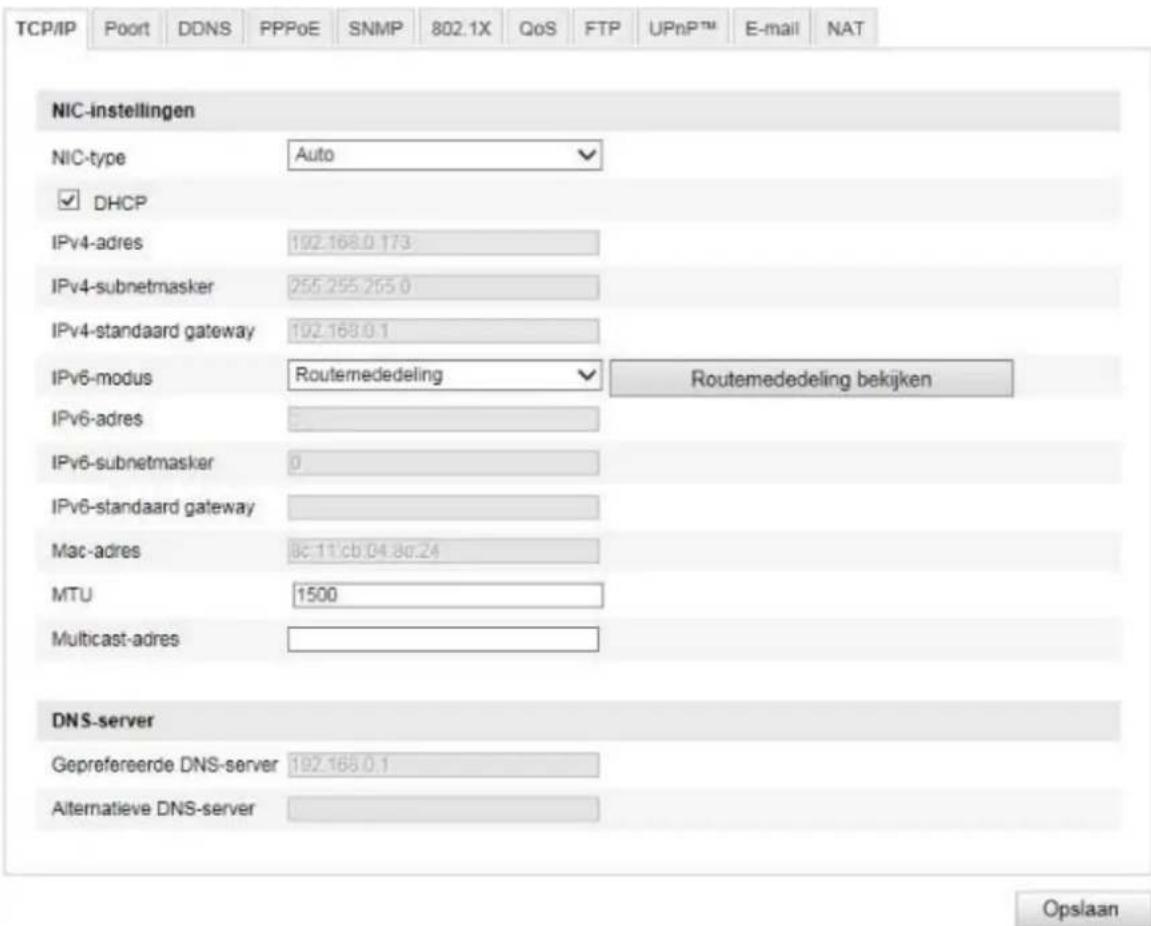Viewport: 1151px width, 926px height.
Task: Click the MTU label
Action: click(72, 594)
